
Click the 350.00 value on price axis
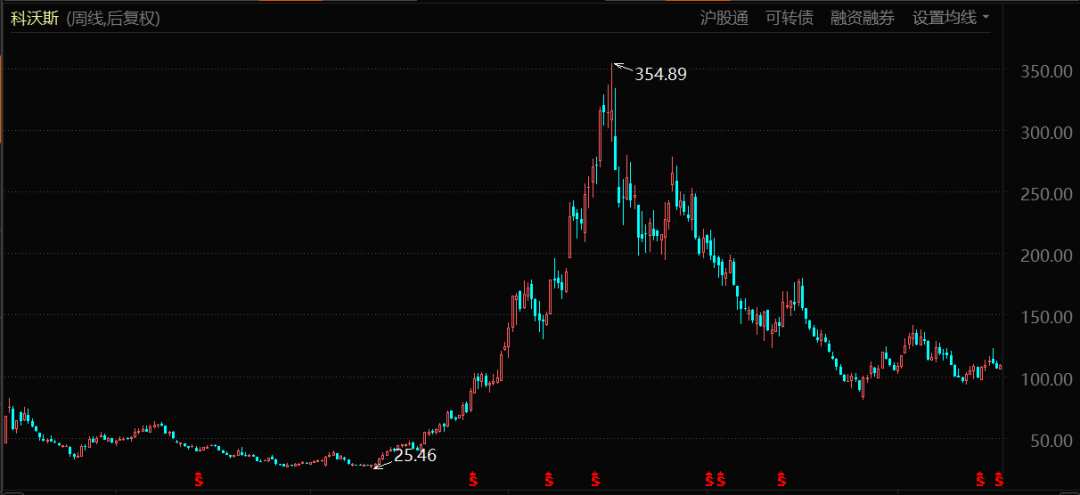click(x=1046, y=72)
